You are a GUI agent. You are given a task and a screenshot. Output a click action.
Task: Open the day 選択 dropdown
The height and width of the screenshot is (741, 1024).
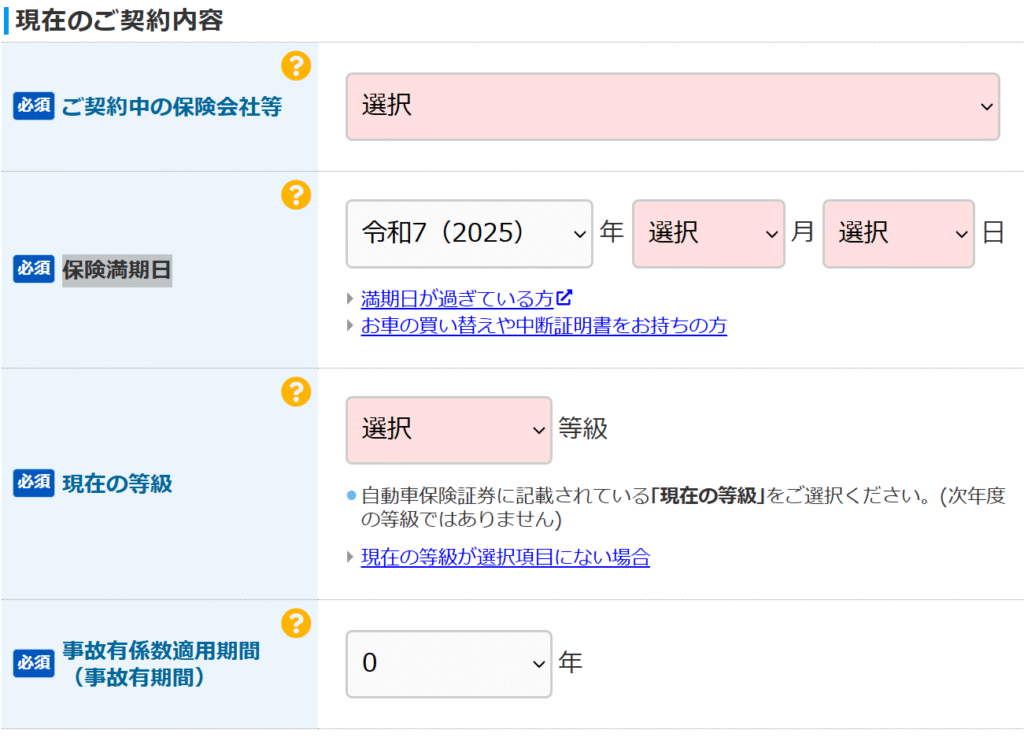coord(897,234)
